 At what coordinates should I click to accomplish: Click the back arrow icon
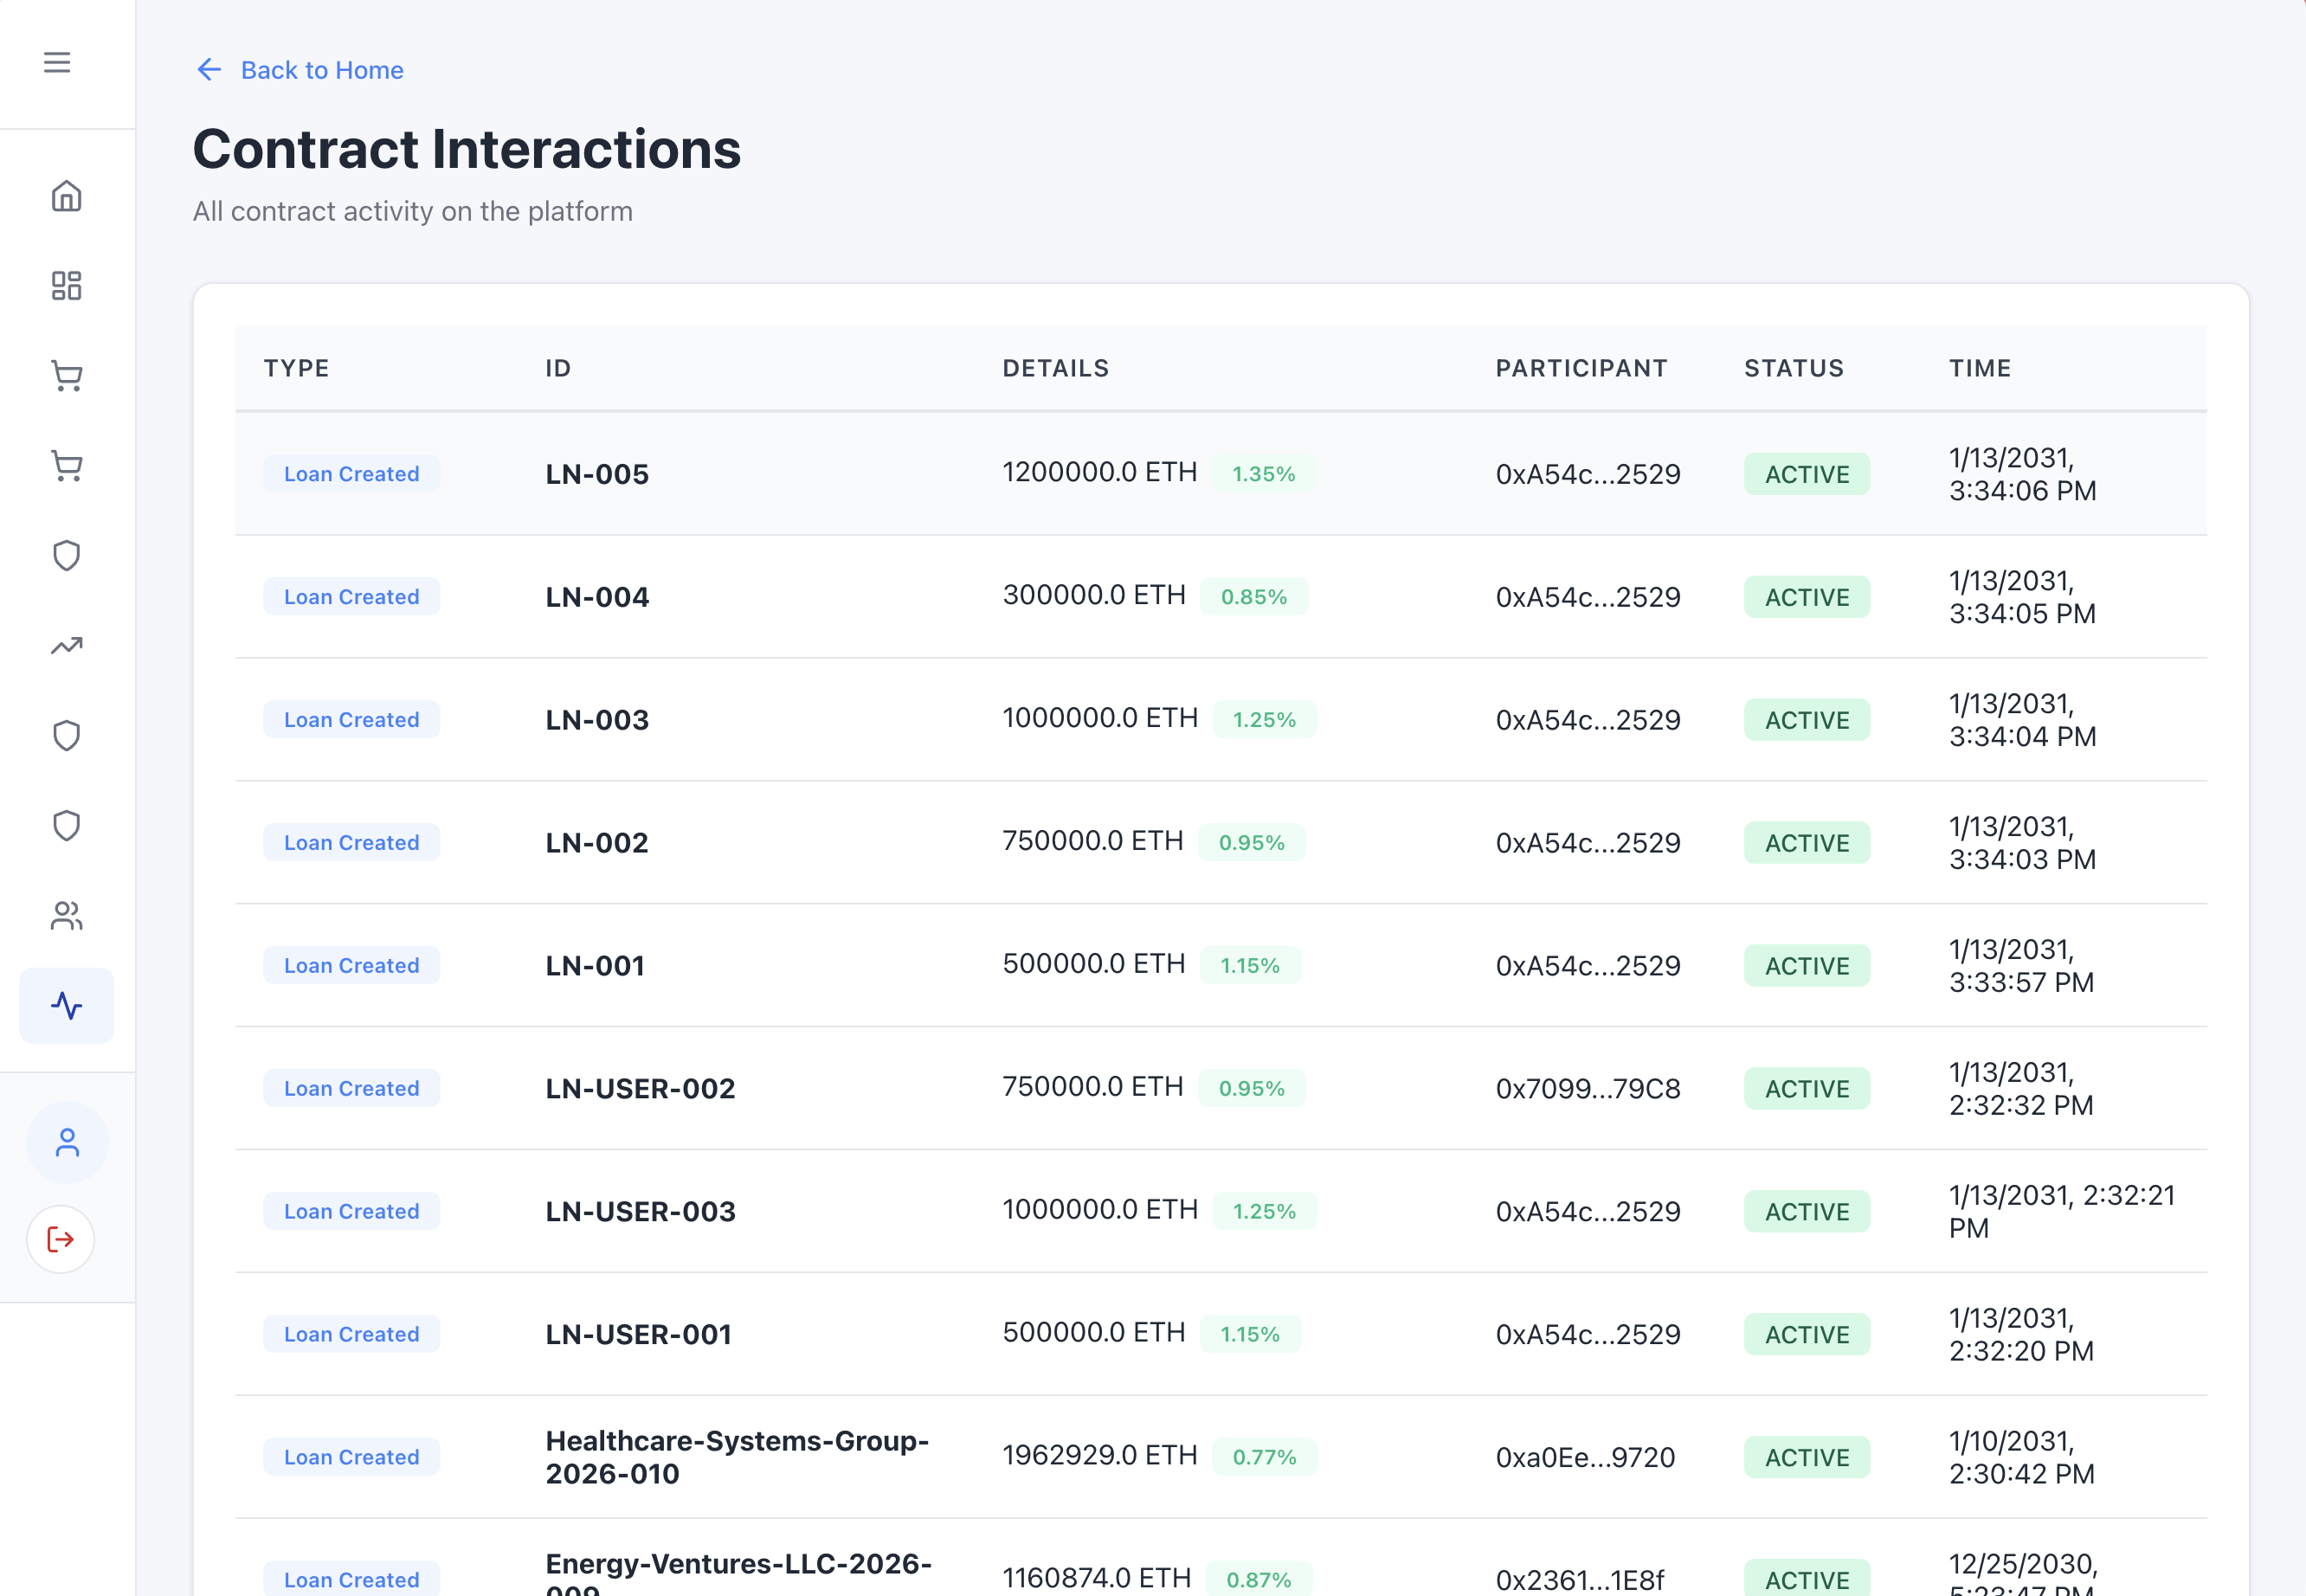point(209,70)
